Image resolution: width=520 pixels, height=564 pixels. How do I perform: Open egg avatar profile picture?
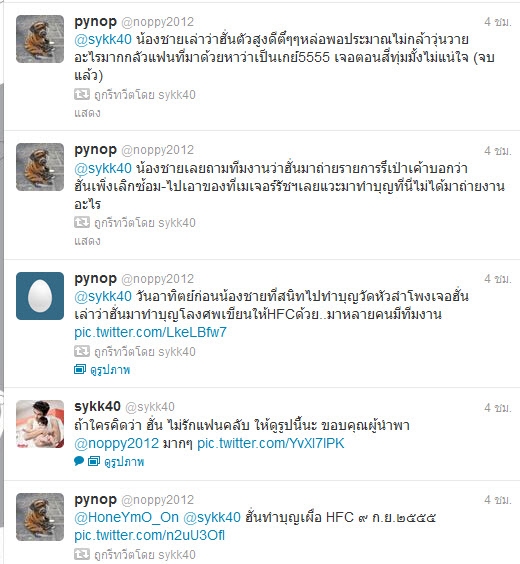coord(40,296)
